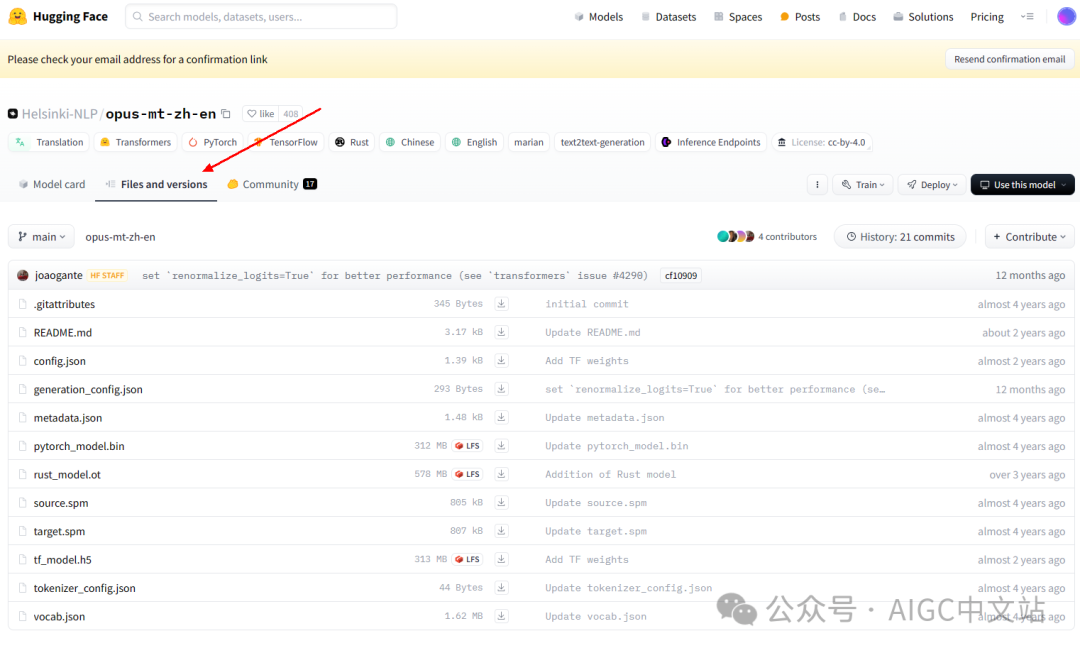
Task: Open the Community tab
Action: pos(272,184)
